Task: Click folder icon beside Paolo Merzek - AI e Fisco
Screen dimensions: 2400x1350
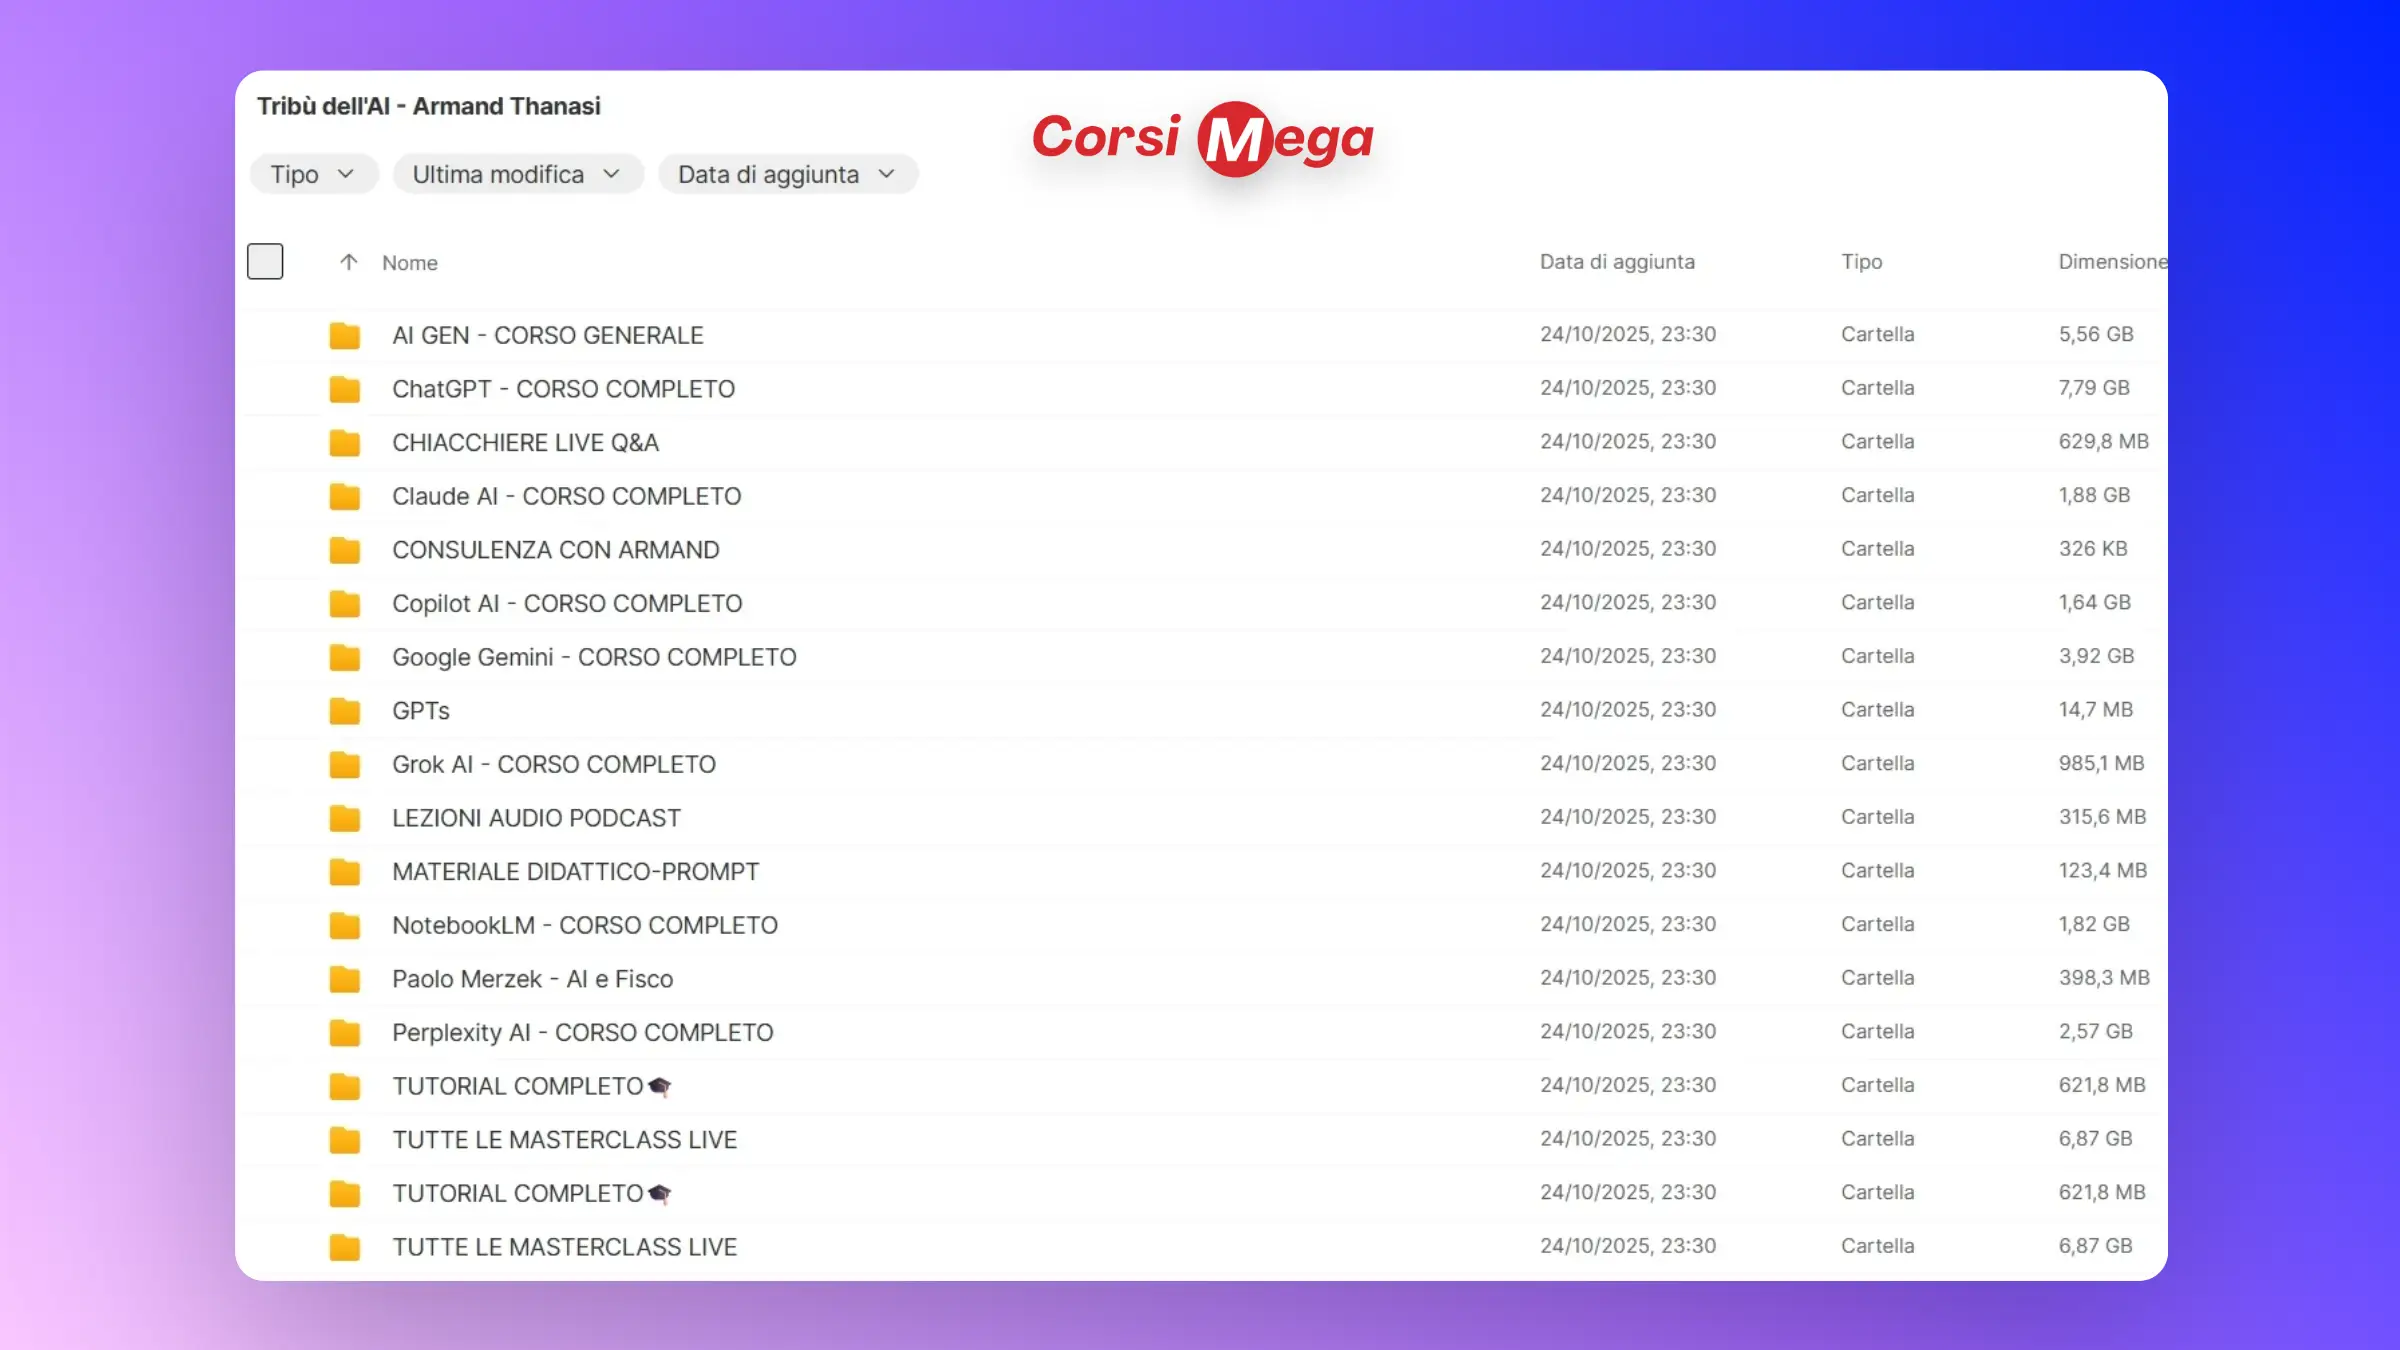Action: (x=344, y=979)
